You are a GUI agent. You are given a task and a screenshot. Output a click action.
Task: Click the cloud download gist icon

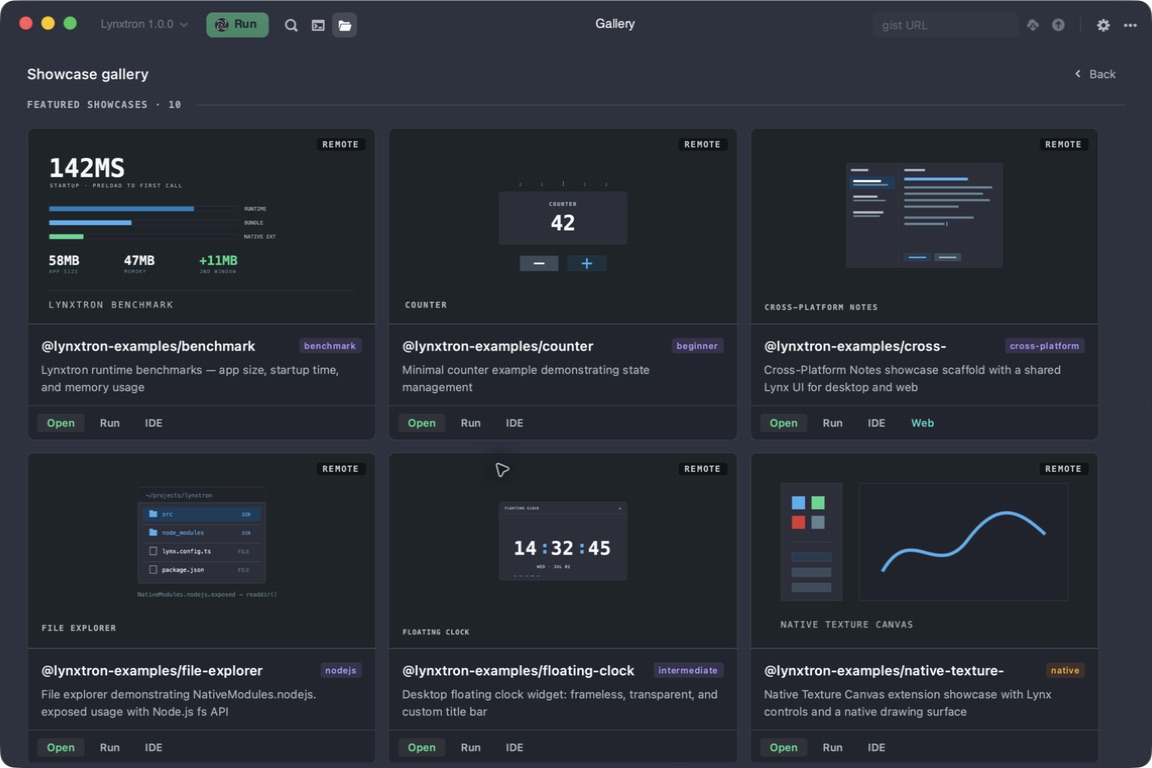1033,25
